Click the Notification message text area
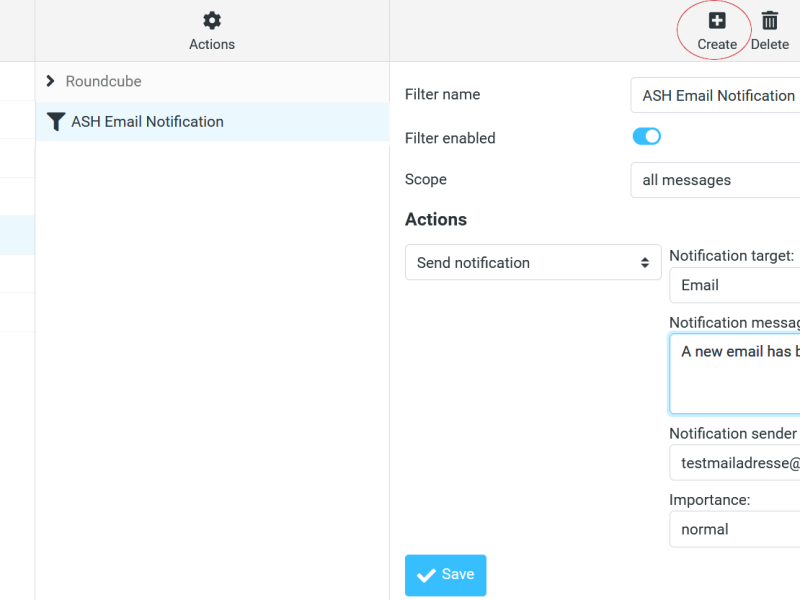Screen dimensions: 800x600 (735, 373)
